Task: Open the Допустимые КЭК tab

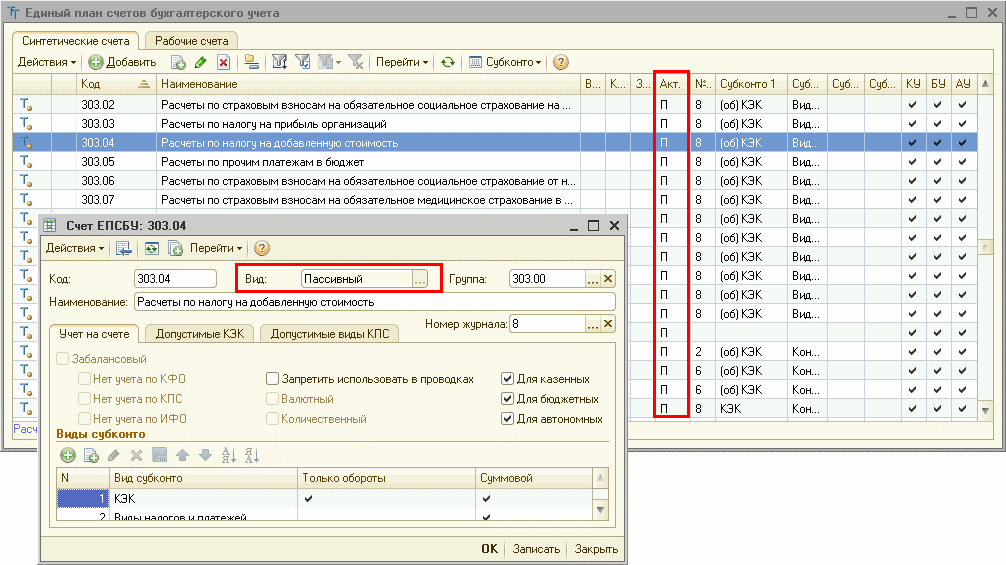Action: 200,334
